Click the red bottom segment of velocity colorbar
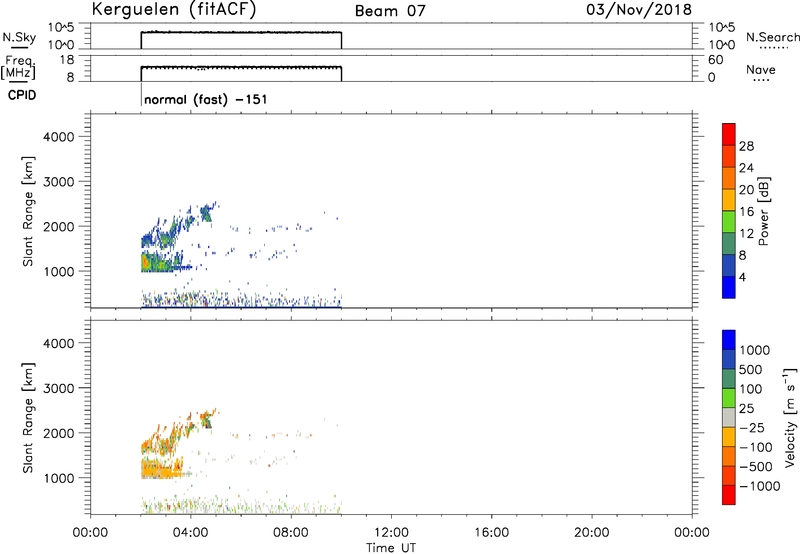Image resolution: width=800 pixels, height=554 pixels. click(729, 495)
